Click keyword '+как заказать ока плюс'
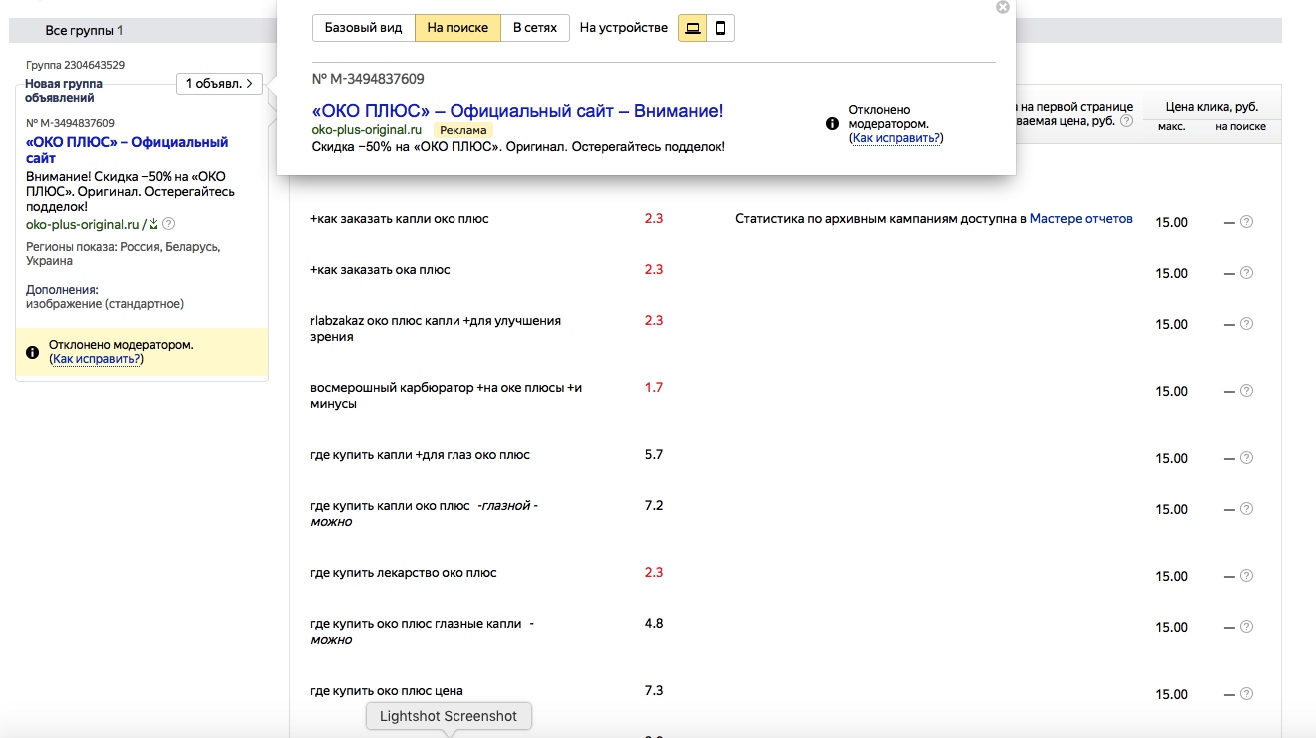This screenshot has width=1316, height=738. point(381,269)
